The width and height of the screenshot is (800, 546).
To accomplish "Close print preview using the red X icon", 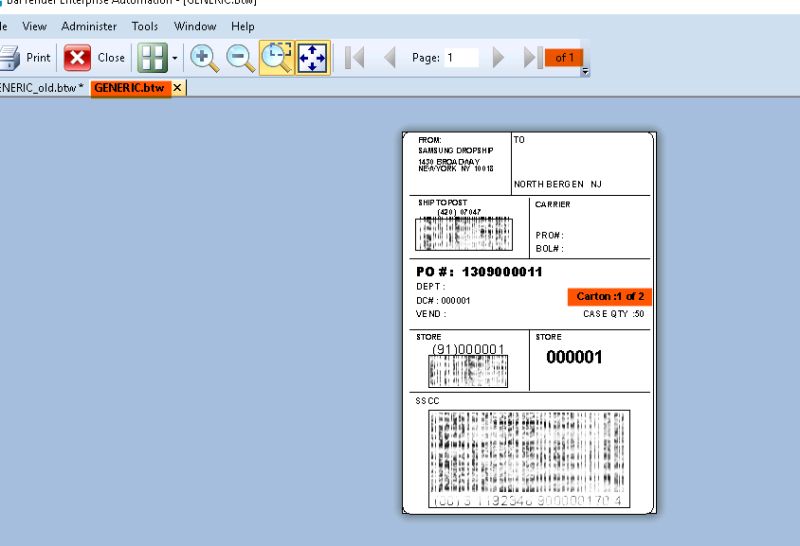I will [77, 58].
